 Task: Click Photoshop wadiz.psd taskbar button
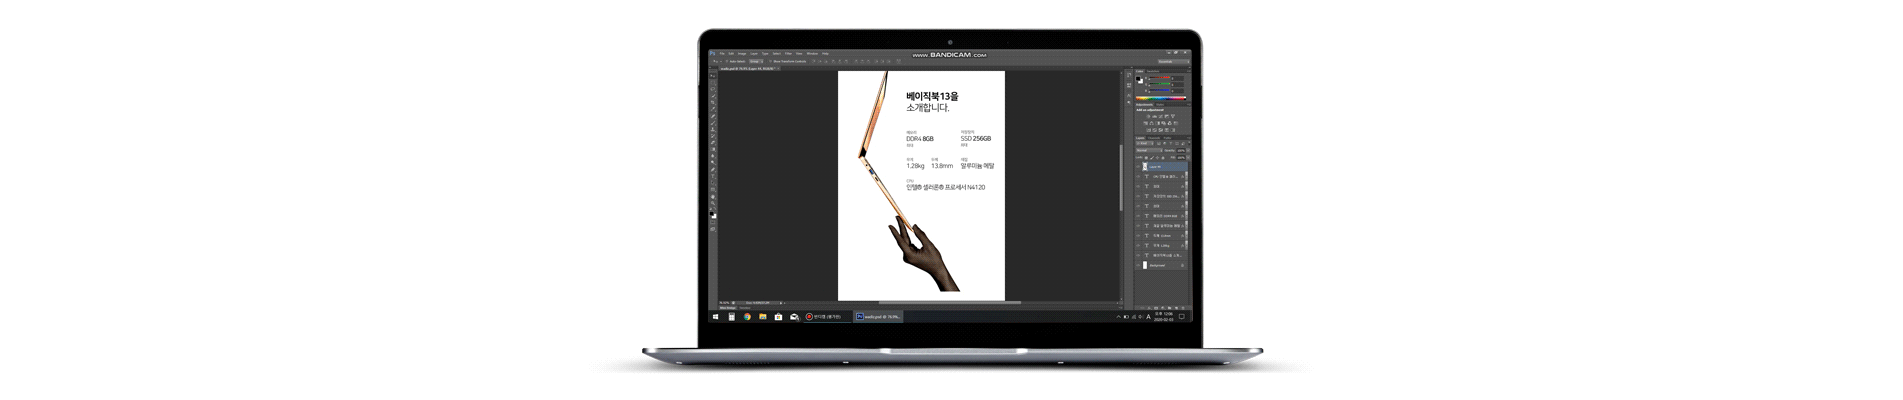pos(878,317)
